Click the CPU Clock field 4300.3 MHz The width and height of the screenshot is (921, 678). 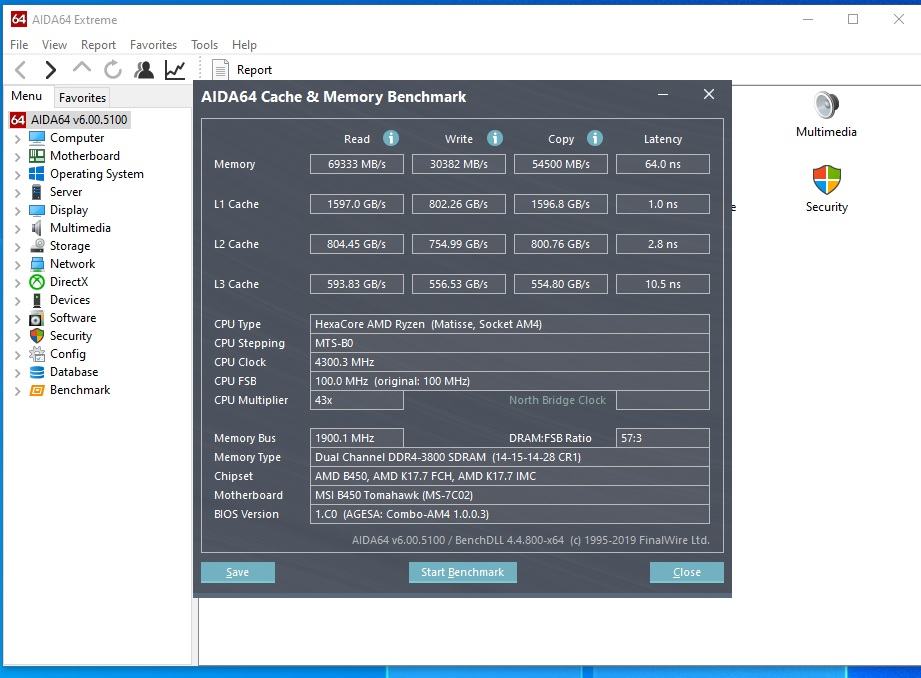coord(509,362)
